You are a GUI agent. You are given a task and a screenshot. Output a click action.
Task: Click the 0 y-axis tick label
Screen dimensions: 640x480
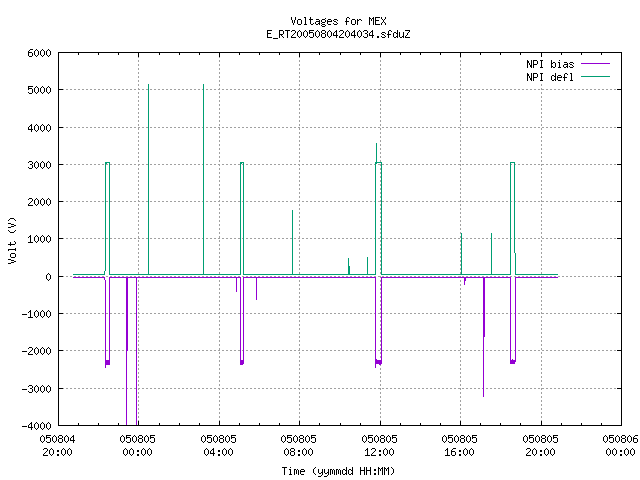(49, 277)
